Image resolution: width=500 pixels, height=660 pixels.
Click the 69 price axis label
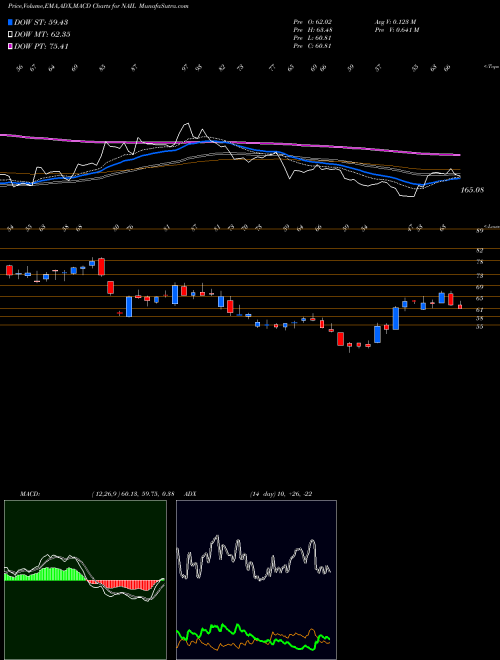479,287
